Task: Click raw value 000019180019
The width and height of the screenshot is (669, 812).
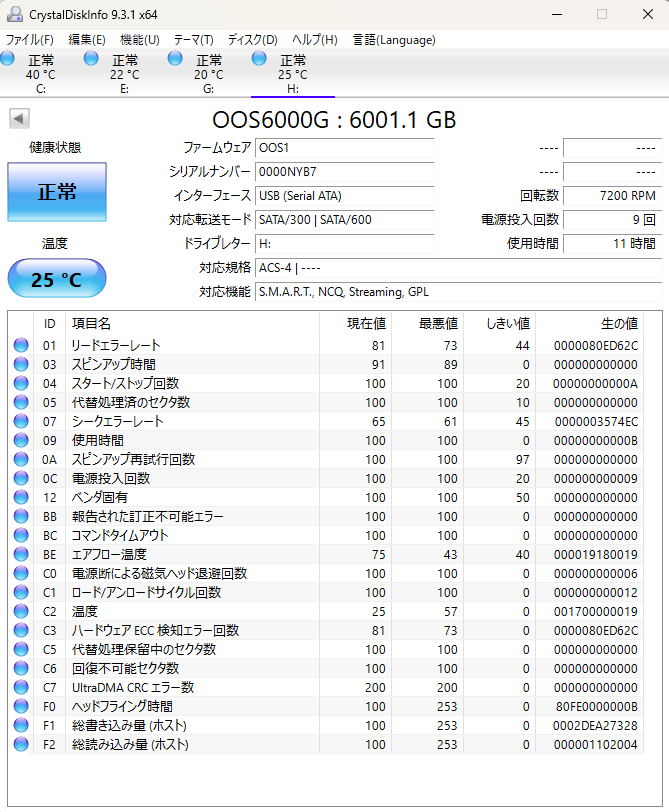Action: 595,555
